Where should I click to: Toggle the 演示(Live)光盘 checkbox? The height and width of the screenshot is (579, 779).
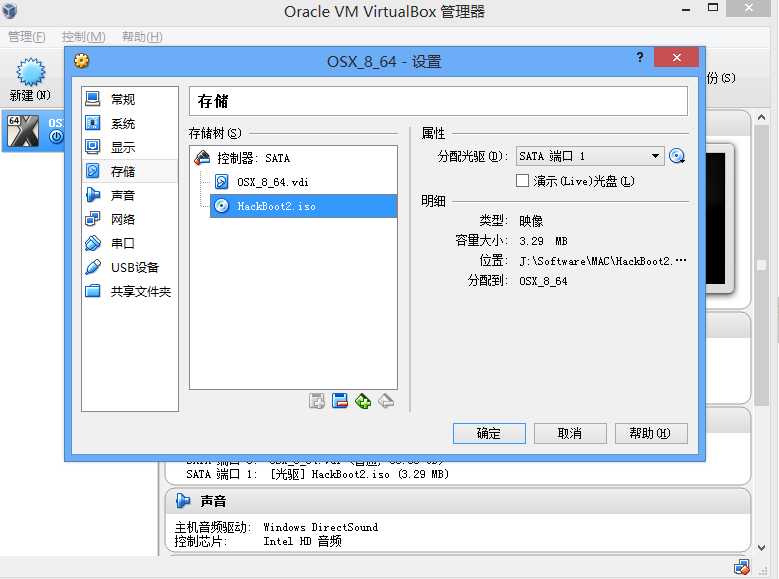click(522, 180)
